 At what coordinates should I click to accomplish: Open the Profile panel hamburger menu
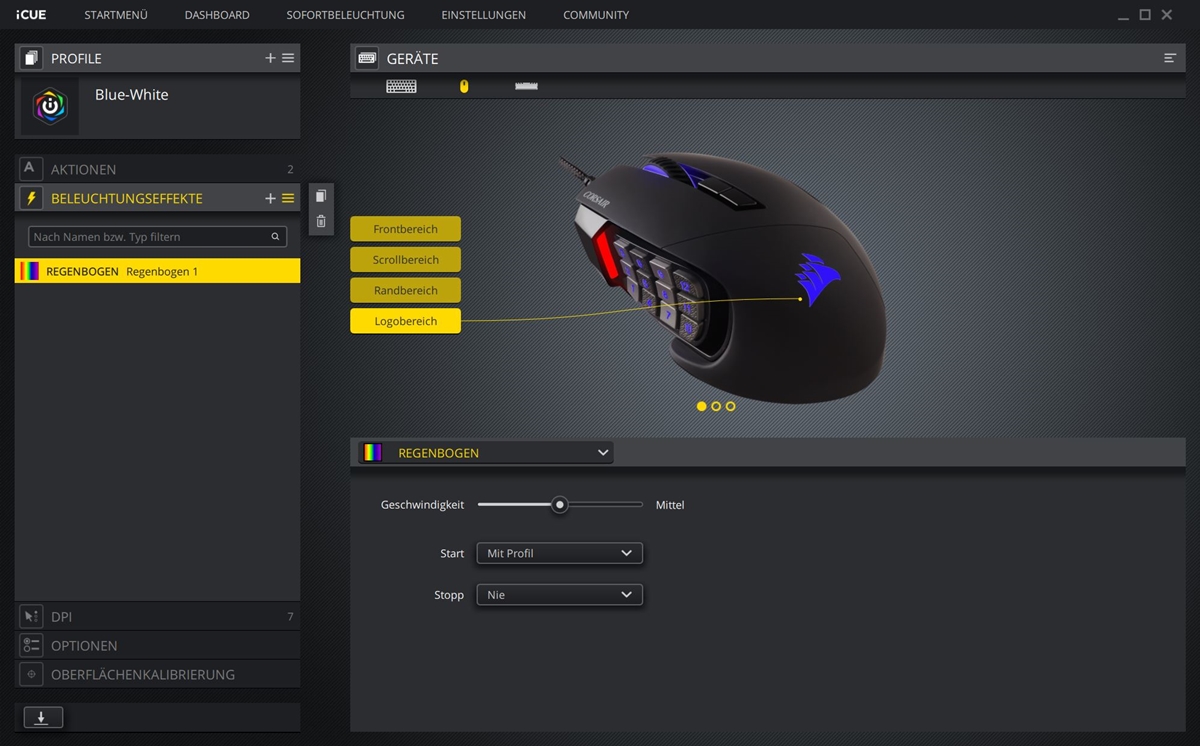[288, 58]
